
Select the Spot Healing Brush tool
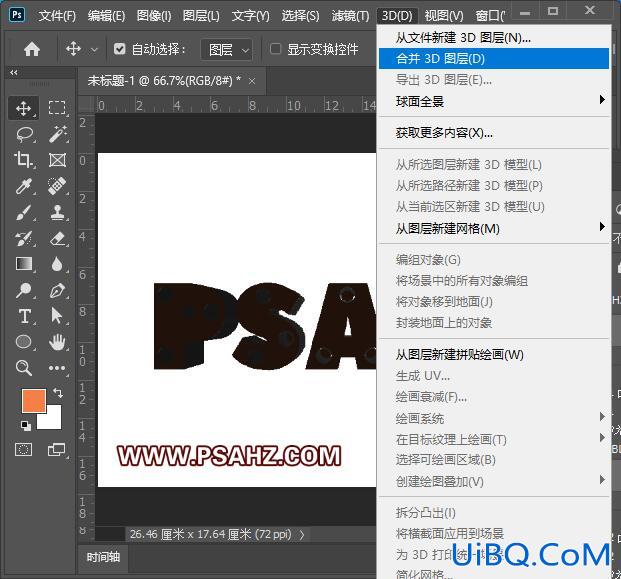tap(57, 186)
